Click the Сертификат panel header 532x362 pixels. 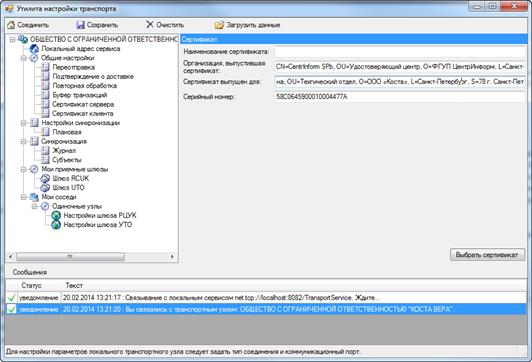click(x=354, y=39)
